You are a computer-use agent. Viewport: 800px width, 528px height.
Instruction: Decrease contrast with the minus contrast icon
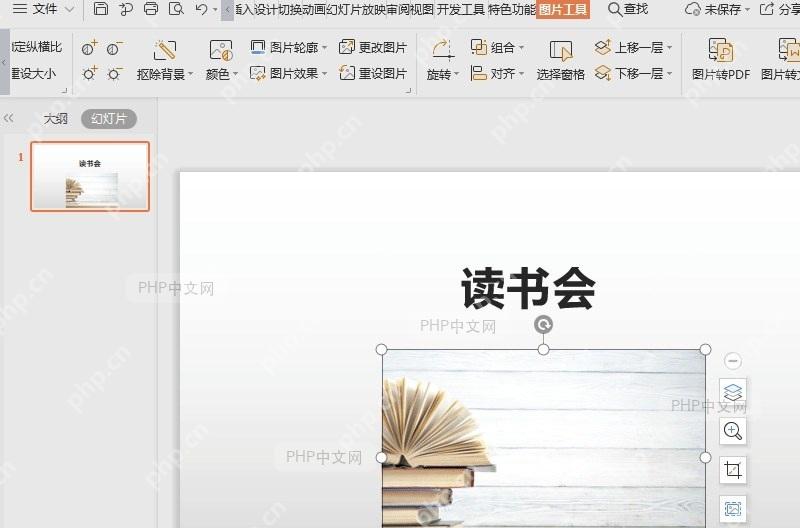(x=114, y=48)
